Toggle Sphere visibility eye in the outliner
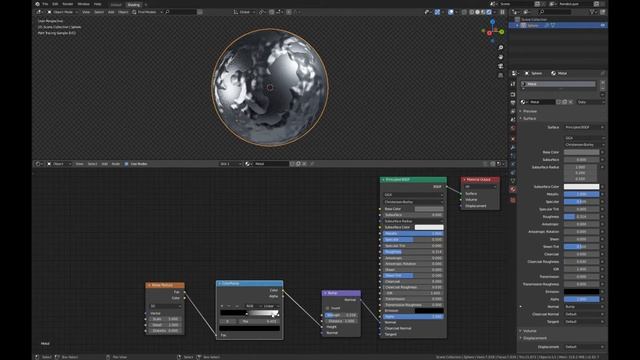The height and width of the screenshot is (360, 640). click(602, 25)
